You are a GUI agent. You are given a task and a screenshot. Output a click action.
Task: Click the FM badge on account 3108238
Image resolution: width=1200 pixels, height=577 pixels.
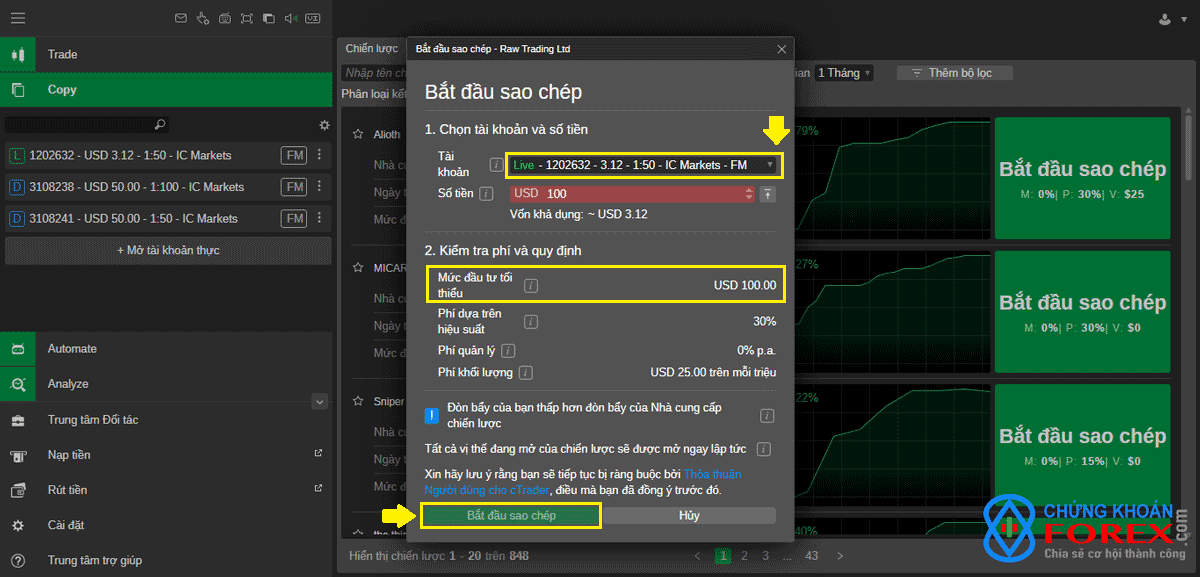click(294, 187)
